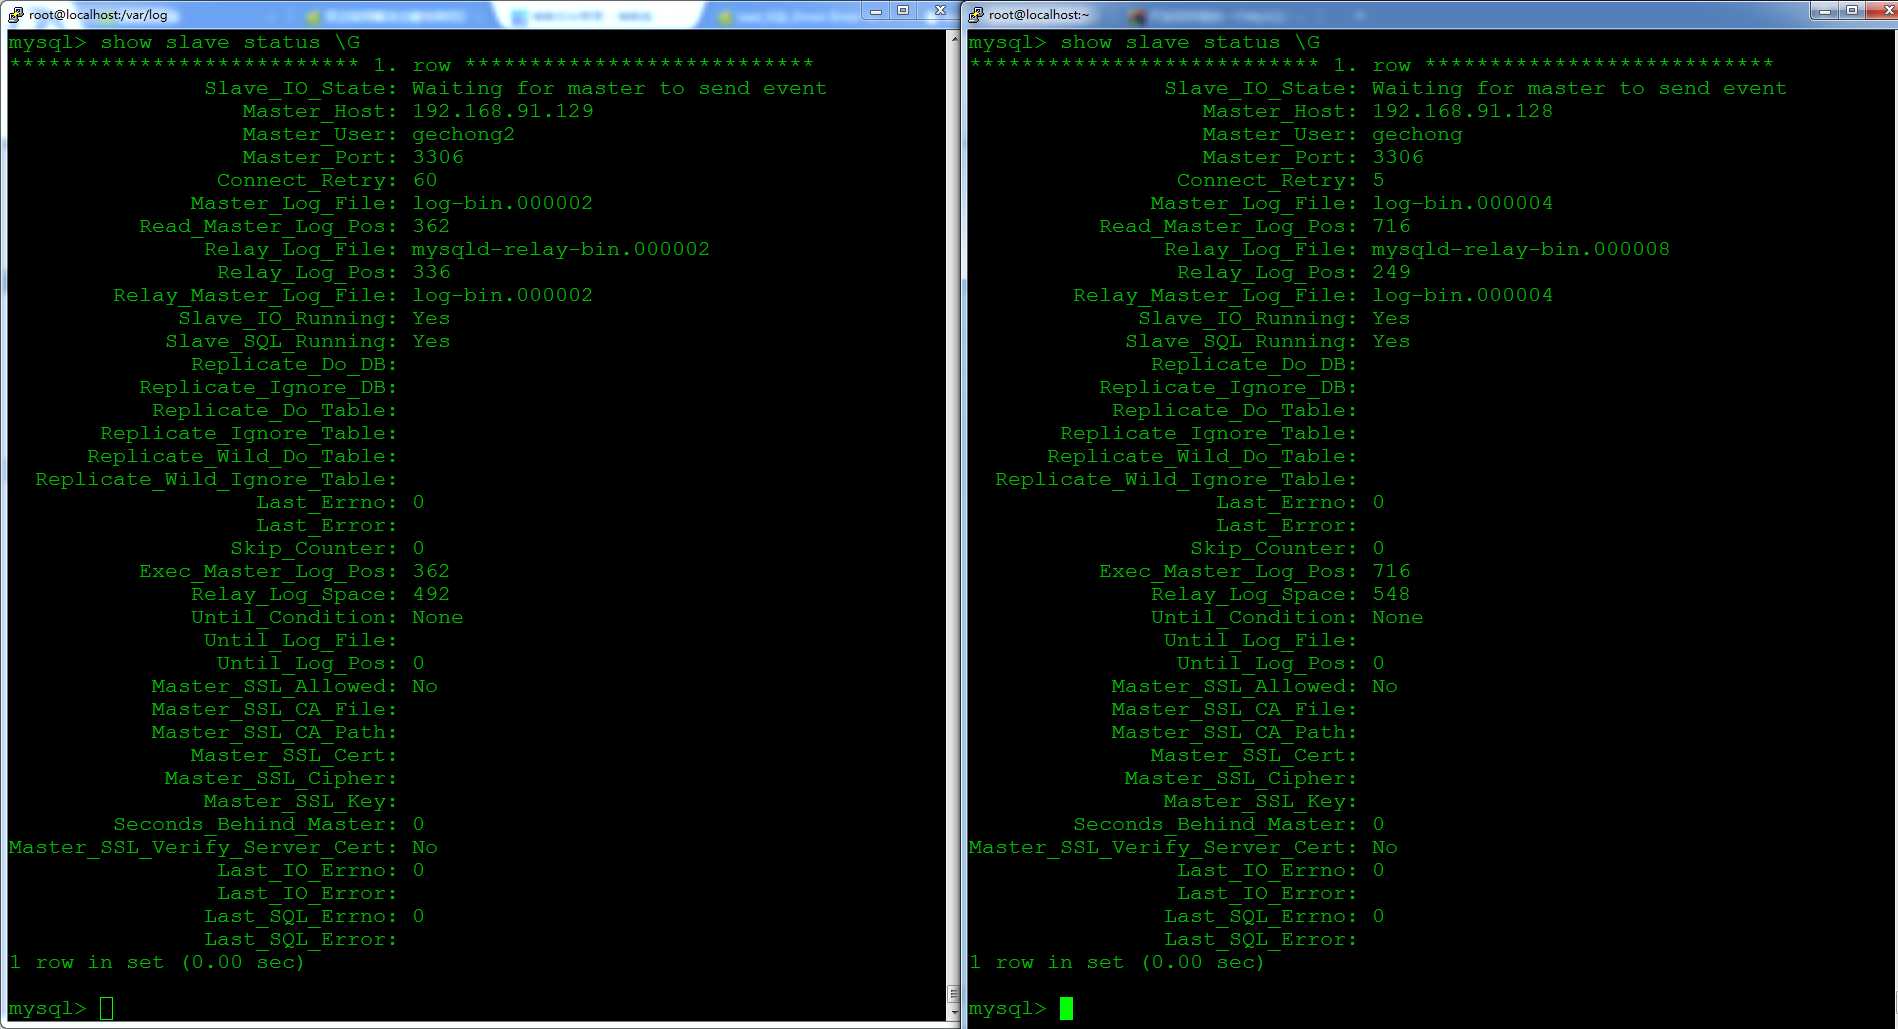The image size is (1898, 1029).
Task: Click Relay_Log_File value mysqld-relay-bin.000002
Action: tap(561, 249)
